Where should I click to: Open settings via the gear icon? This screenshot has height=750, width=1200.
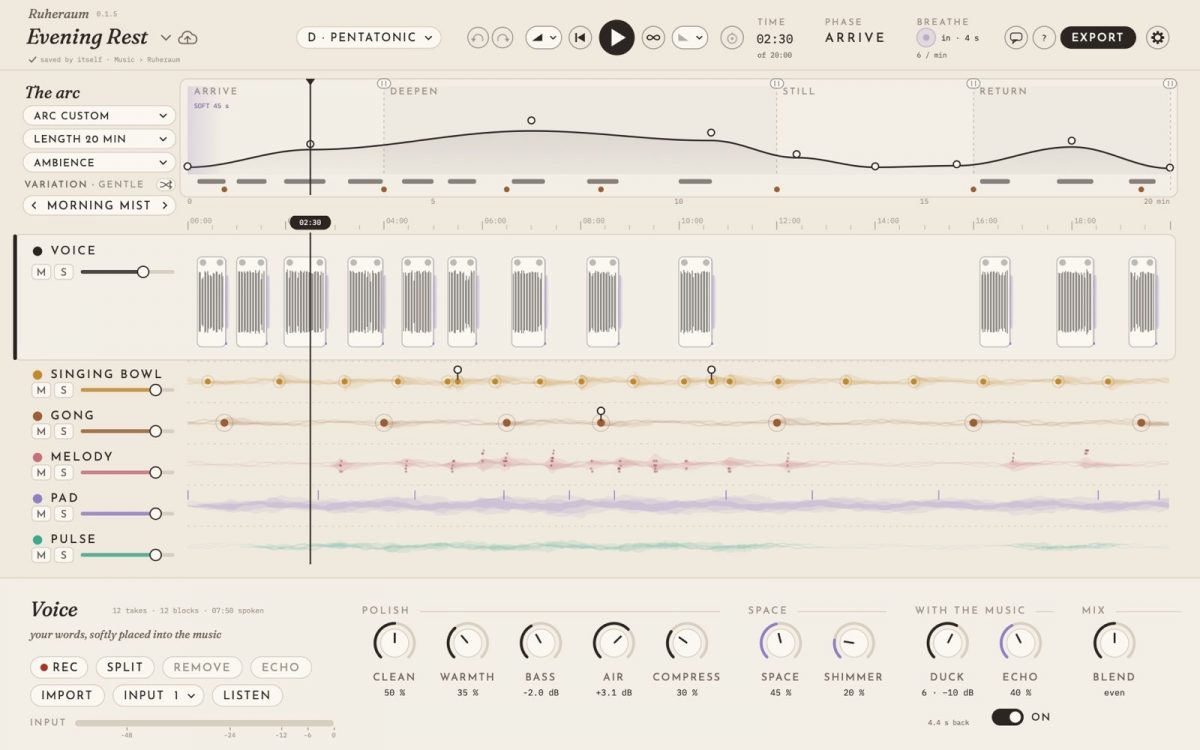click(1158, 38)
